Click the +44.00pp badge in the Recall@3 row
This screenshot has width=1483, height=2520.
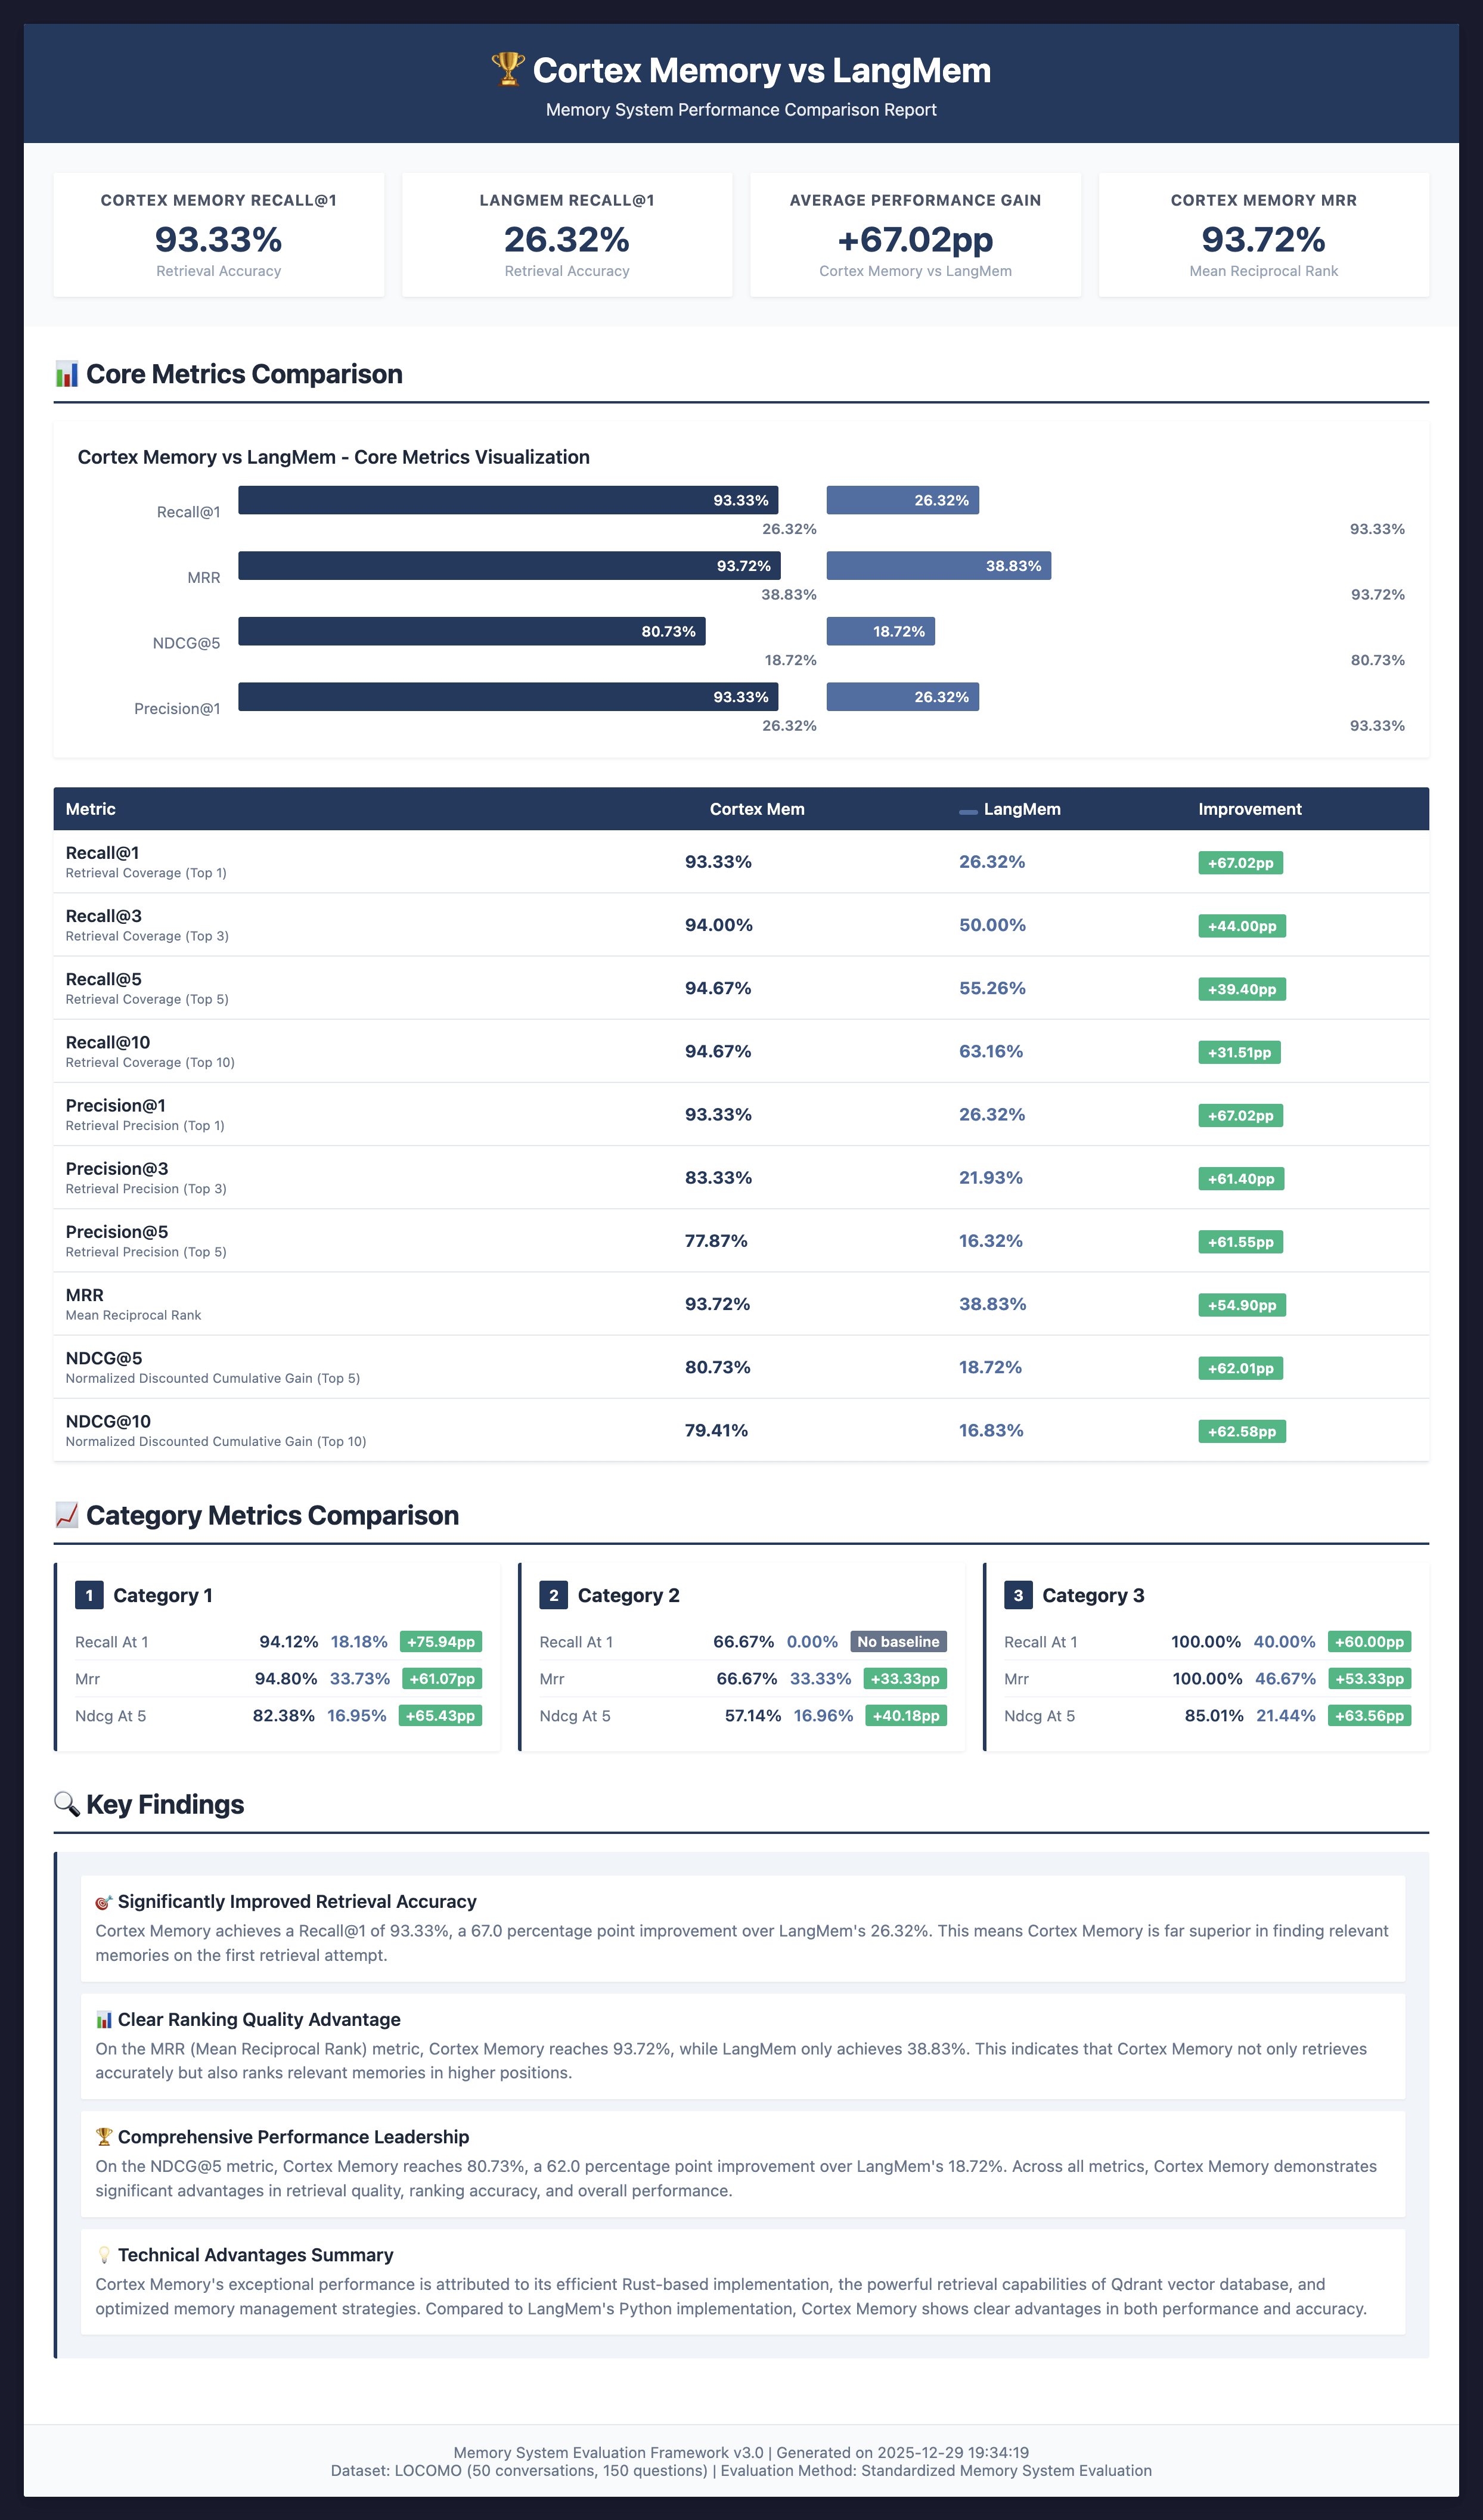pyautogui.click(x=1241, y=926)
